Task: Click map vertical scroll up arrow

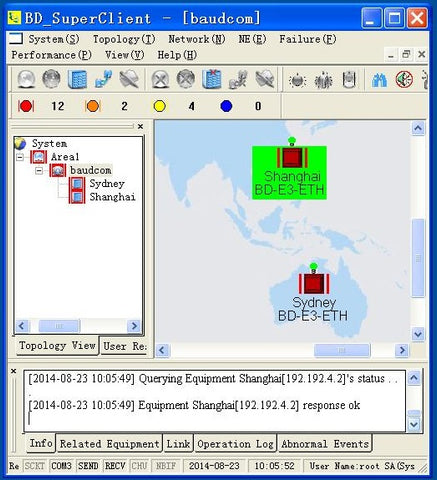Action: coord(418,128)
